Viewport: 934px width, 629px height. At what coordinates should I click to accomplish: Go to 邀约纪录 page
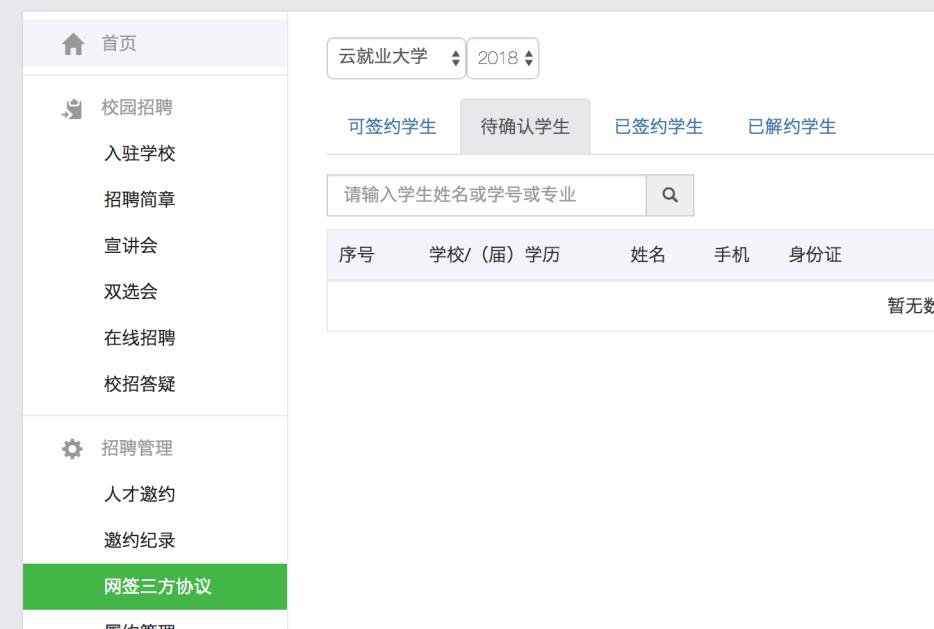coord(140,540)
